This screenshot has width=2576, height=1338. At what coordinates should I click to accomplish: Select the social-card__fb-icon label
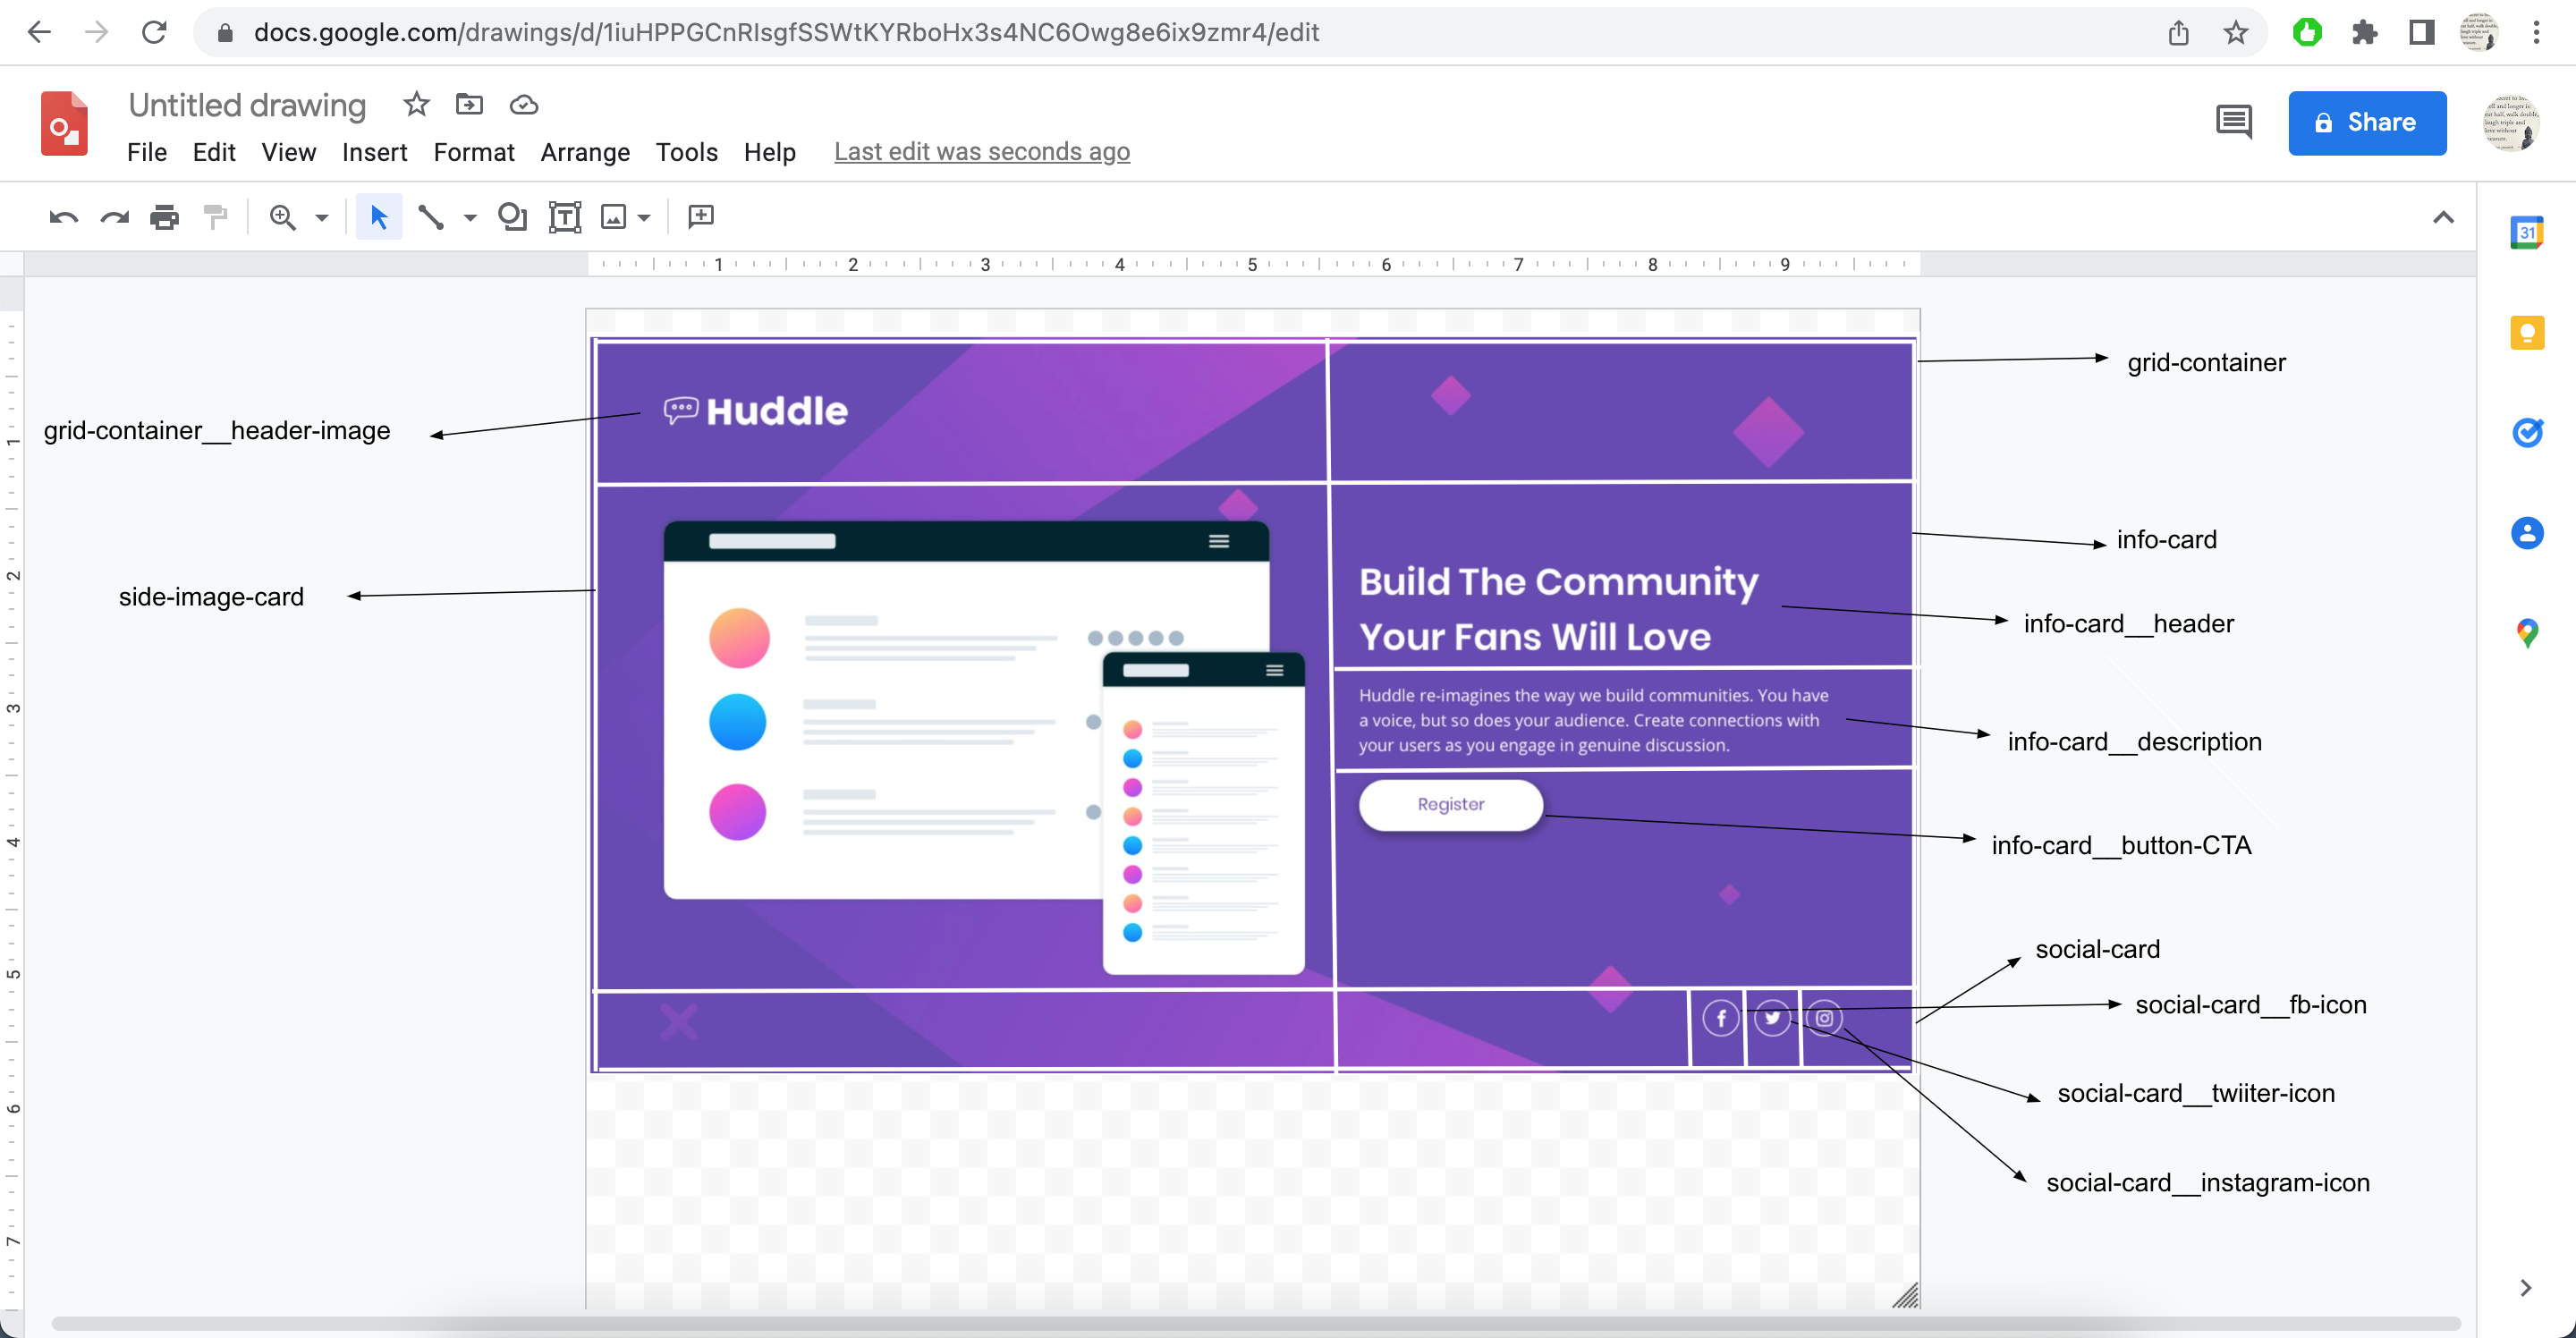(2251, 1004)
